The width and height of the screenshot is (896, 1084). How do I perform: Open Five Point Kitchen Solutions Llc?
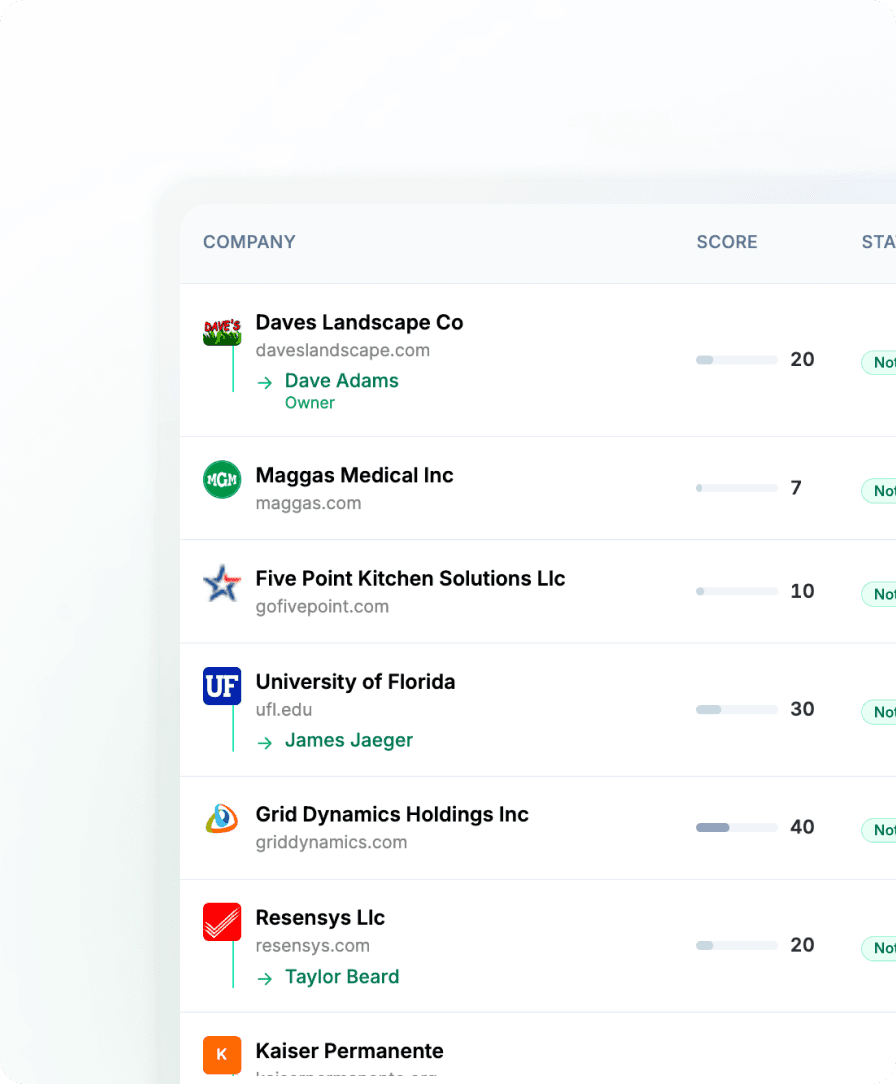[411, 579]
